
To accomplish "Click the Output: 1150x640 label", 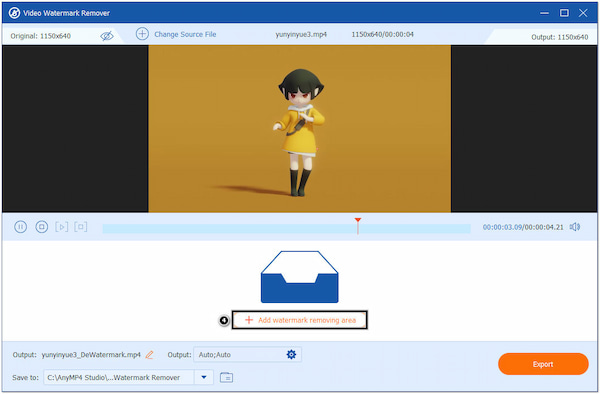I will point(559,37).
